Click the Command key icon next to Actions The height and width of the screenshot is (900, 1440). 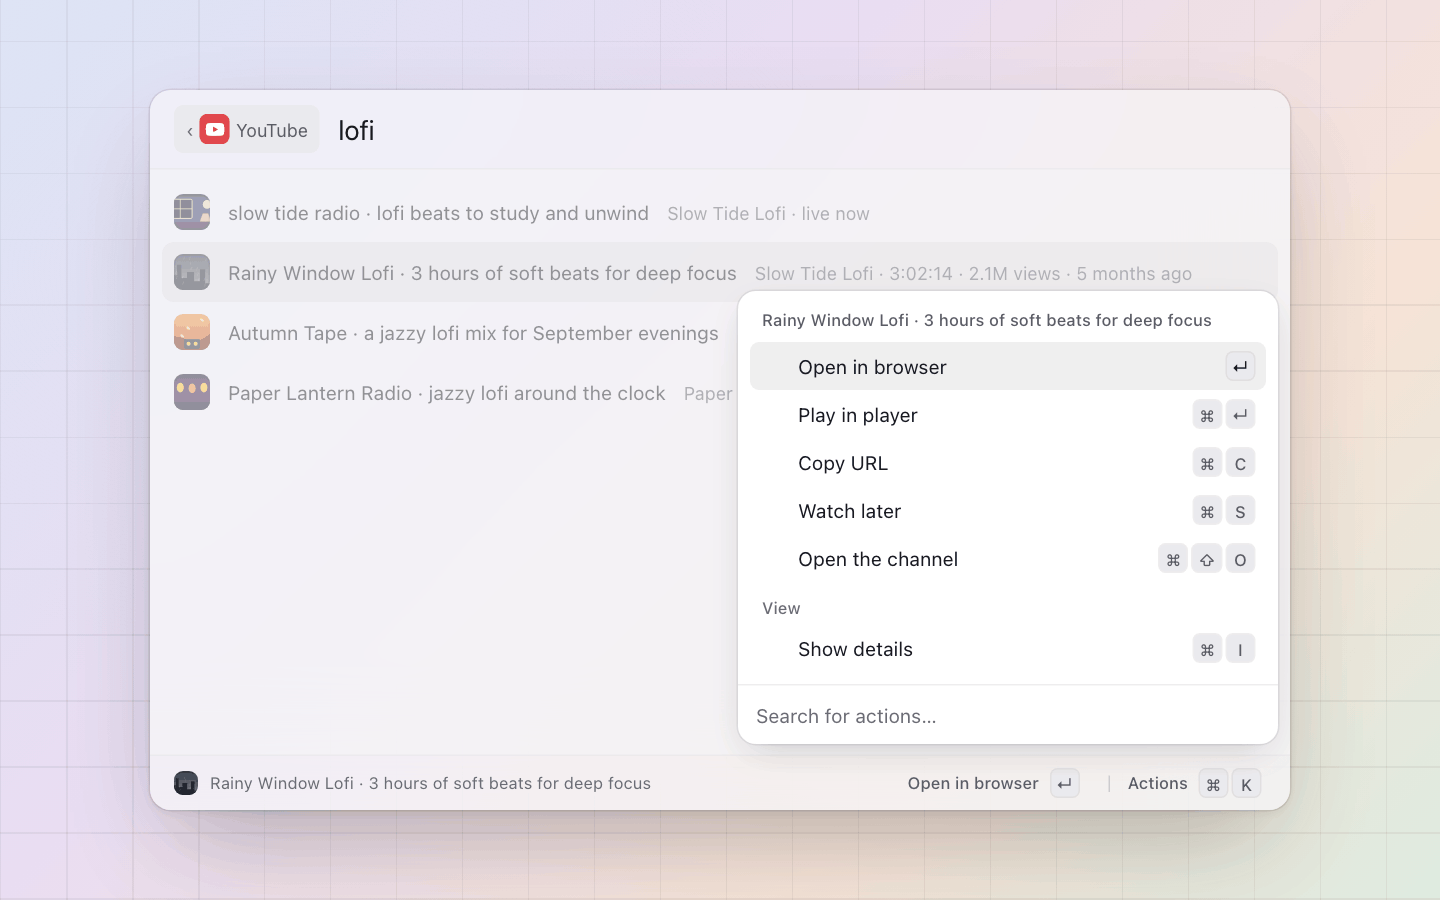coord(1213,784)
